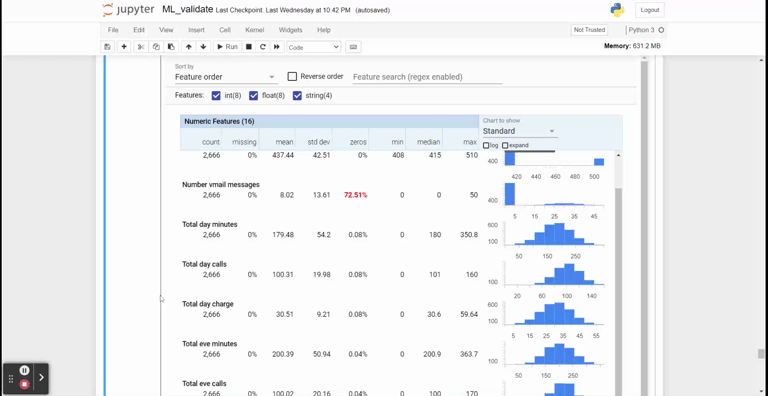The width and height of the screenshot is (768, 396).
Task: Insert a cell below with plus icon
Action: click(124, 47)
